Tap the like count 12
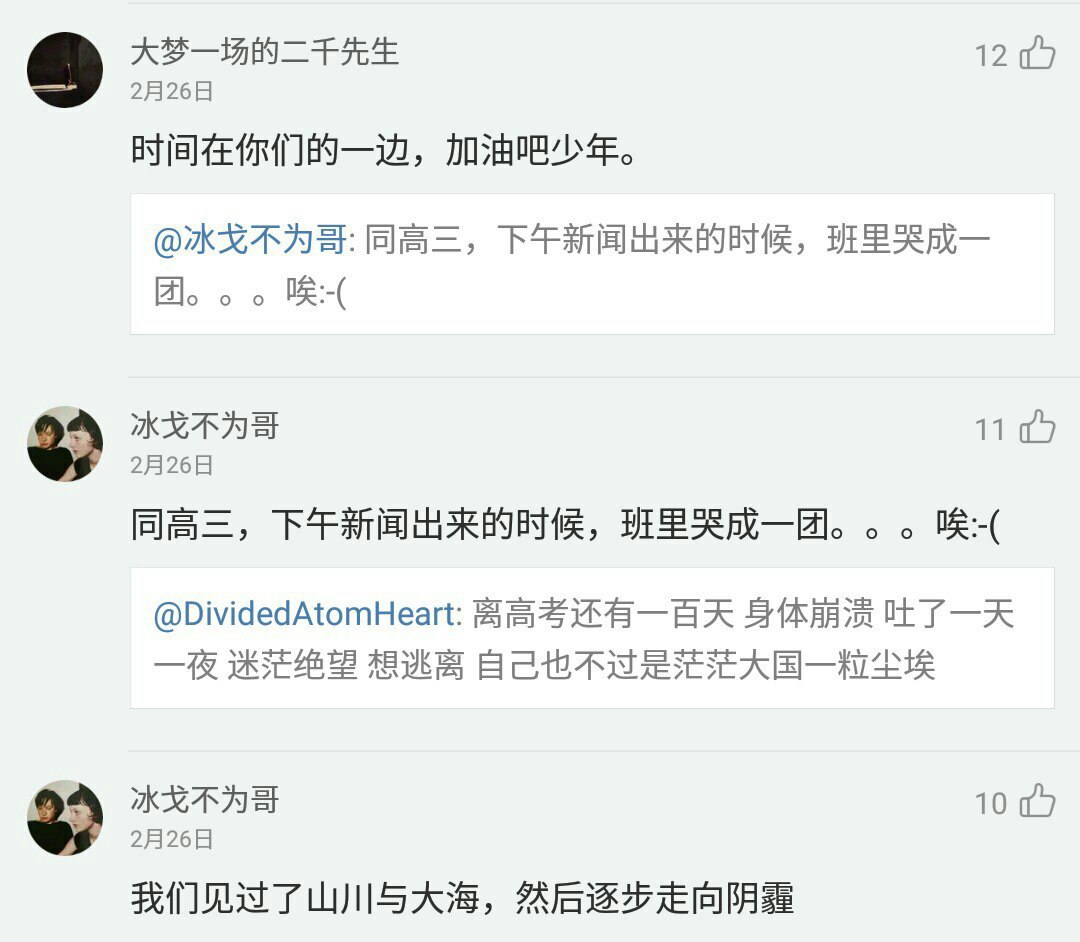The height and width of the screenshot is (942, 1080). click(x=991, y=55)
